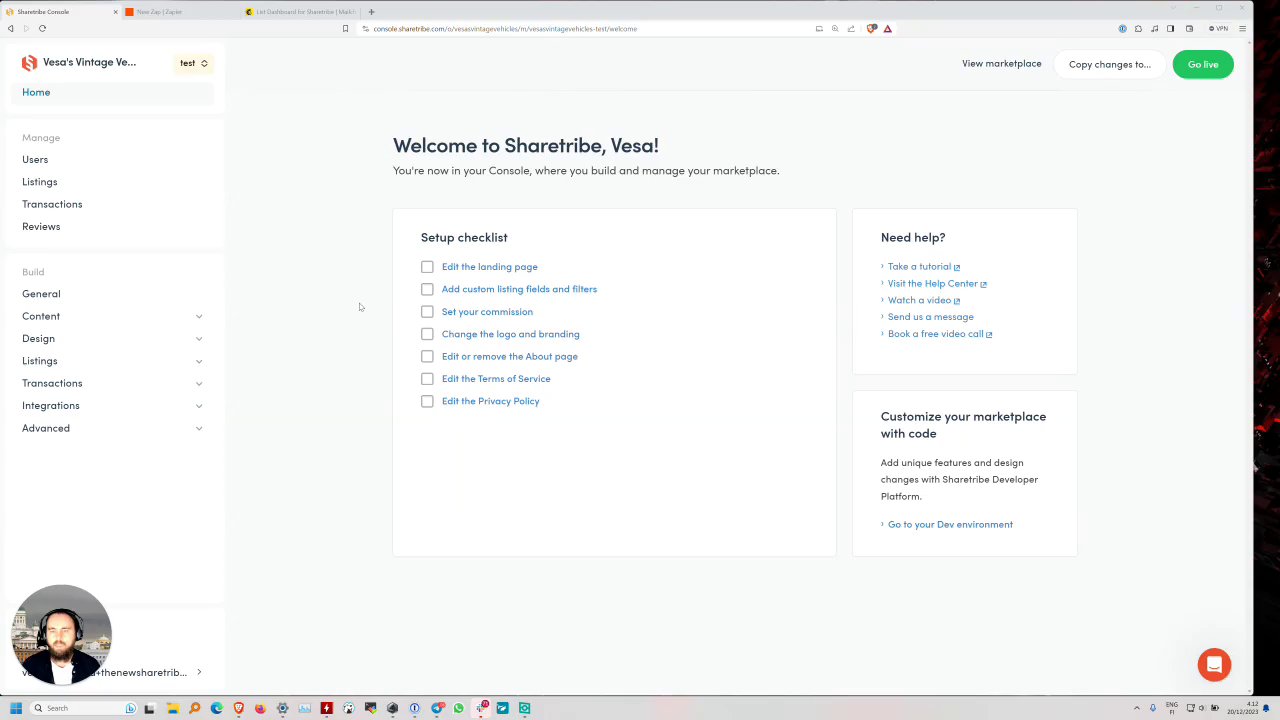The height and width of the screenshot is (720, 1280).
Task: Open File Explorer from the taskbar
Action: (172, 708)
